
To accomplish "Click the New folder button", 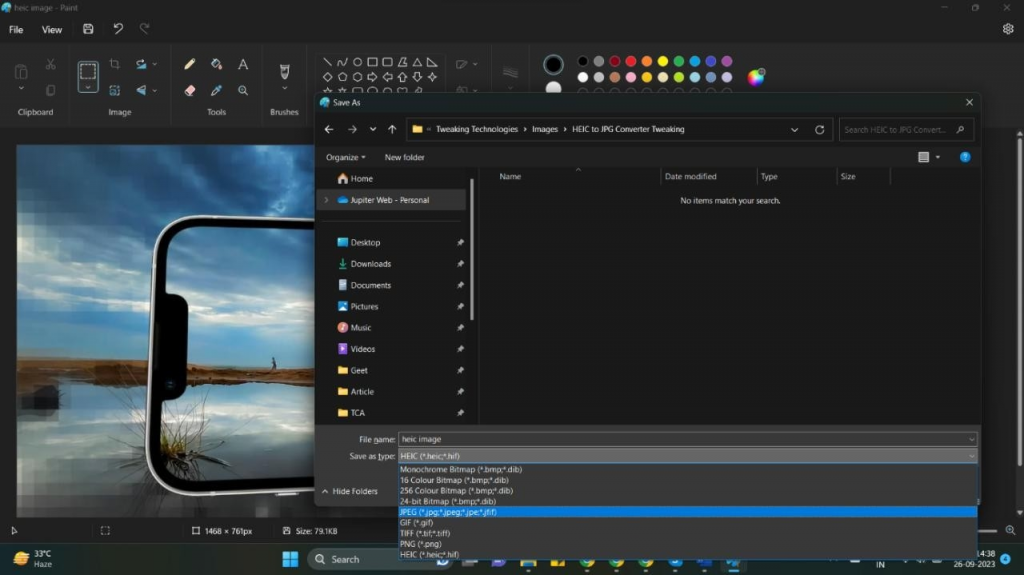I will click(x=404, y=157).
